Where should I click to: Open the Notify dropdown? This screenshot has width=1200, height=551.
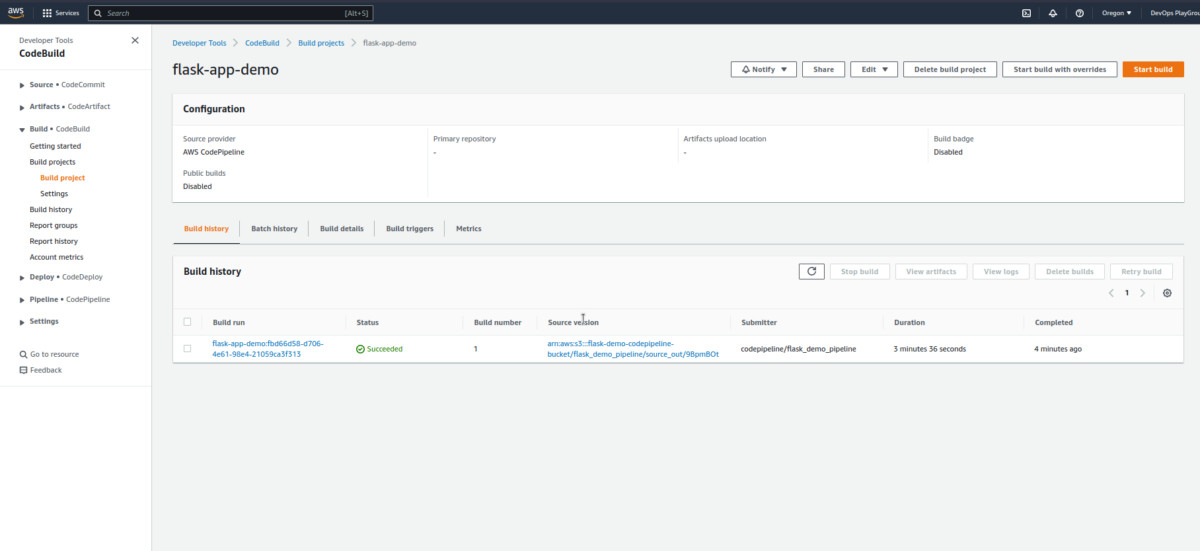click(x=763, y=69)
